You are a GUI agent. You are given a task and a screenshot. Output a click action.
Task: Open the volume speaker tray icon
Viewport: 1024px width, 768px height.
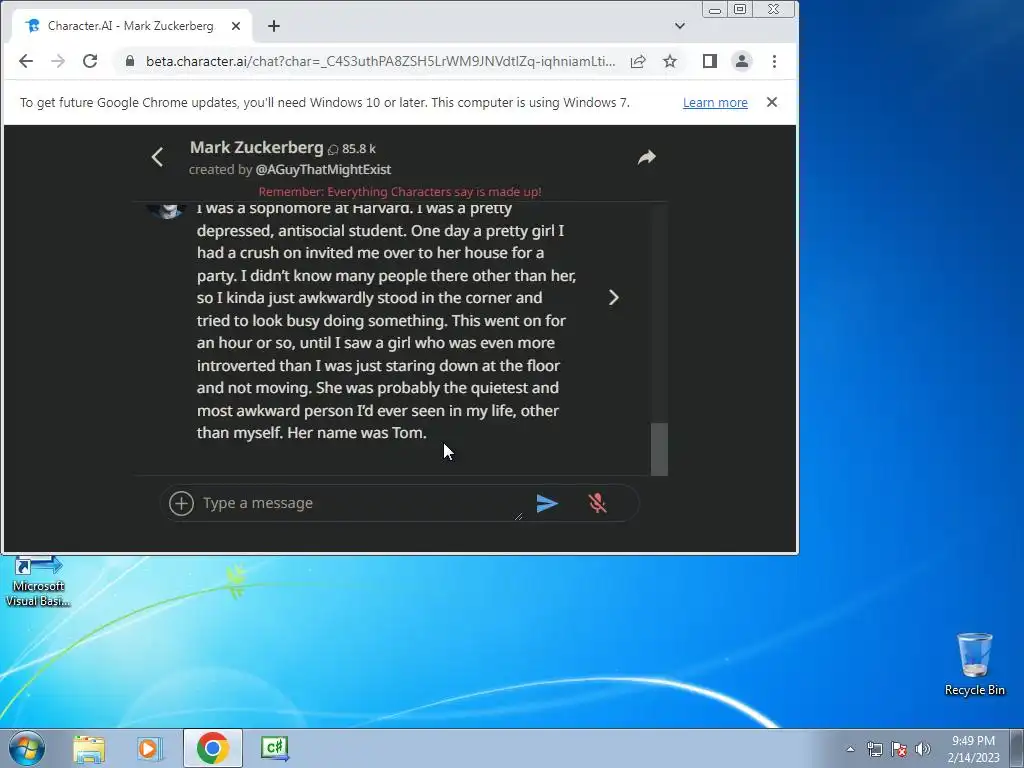pos(922,749)
